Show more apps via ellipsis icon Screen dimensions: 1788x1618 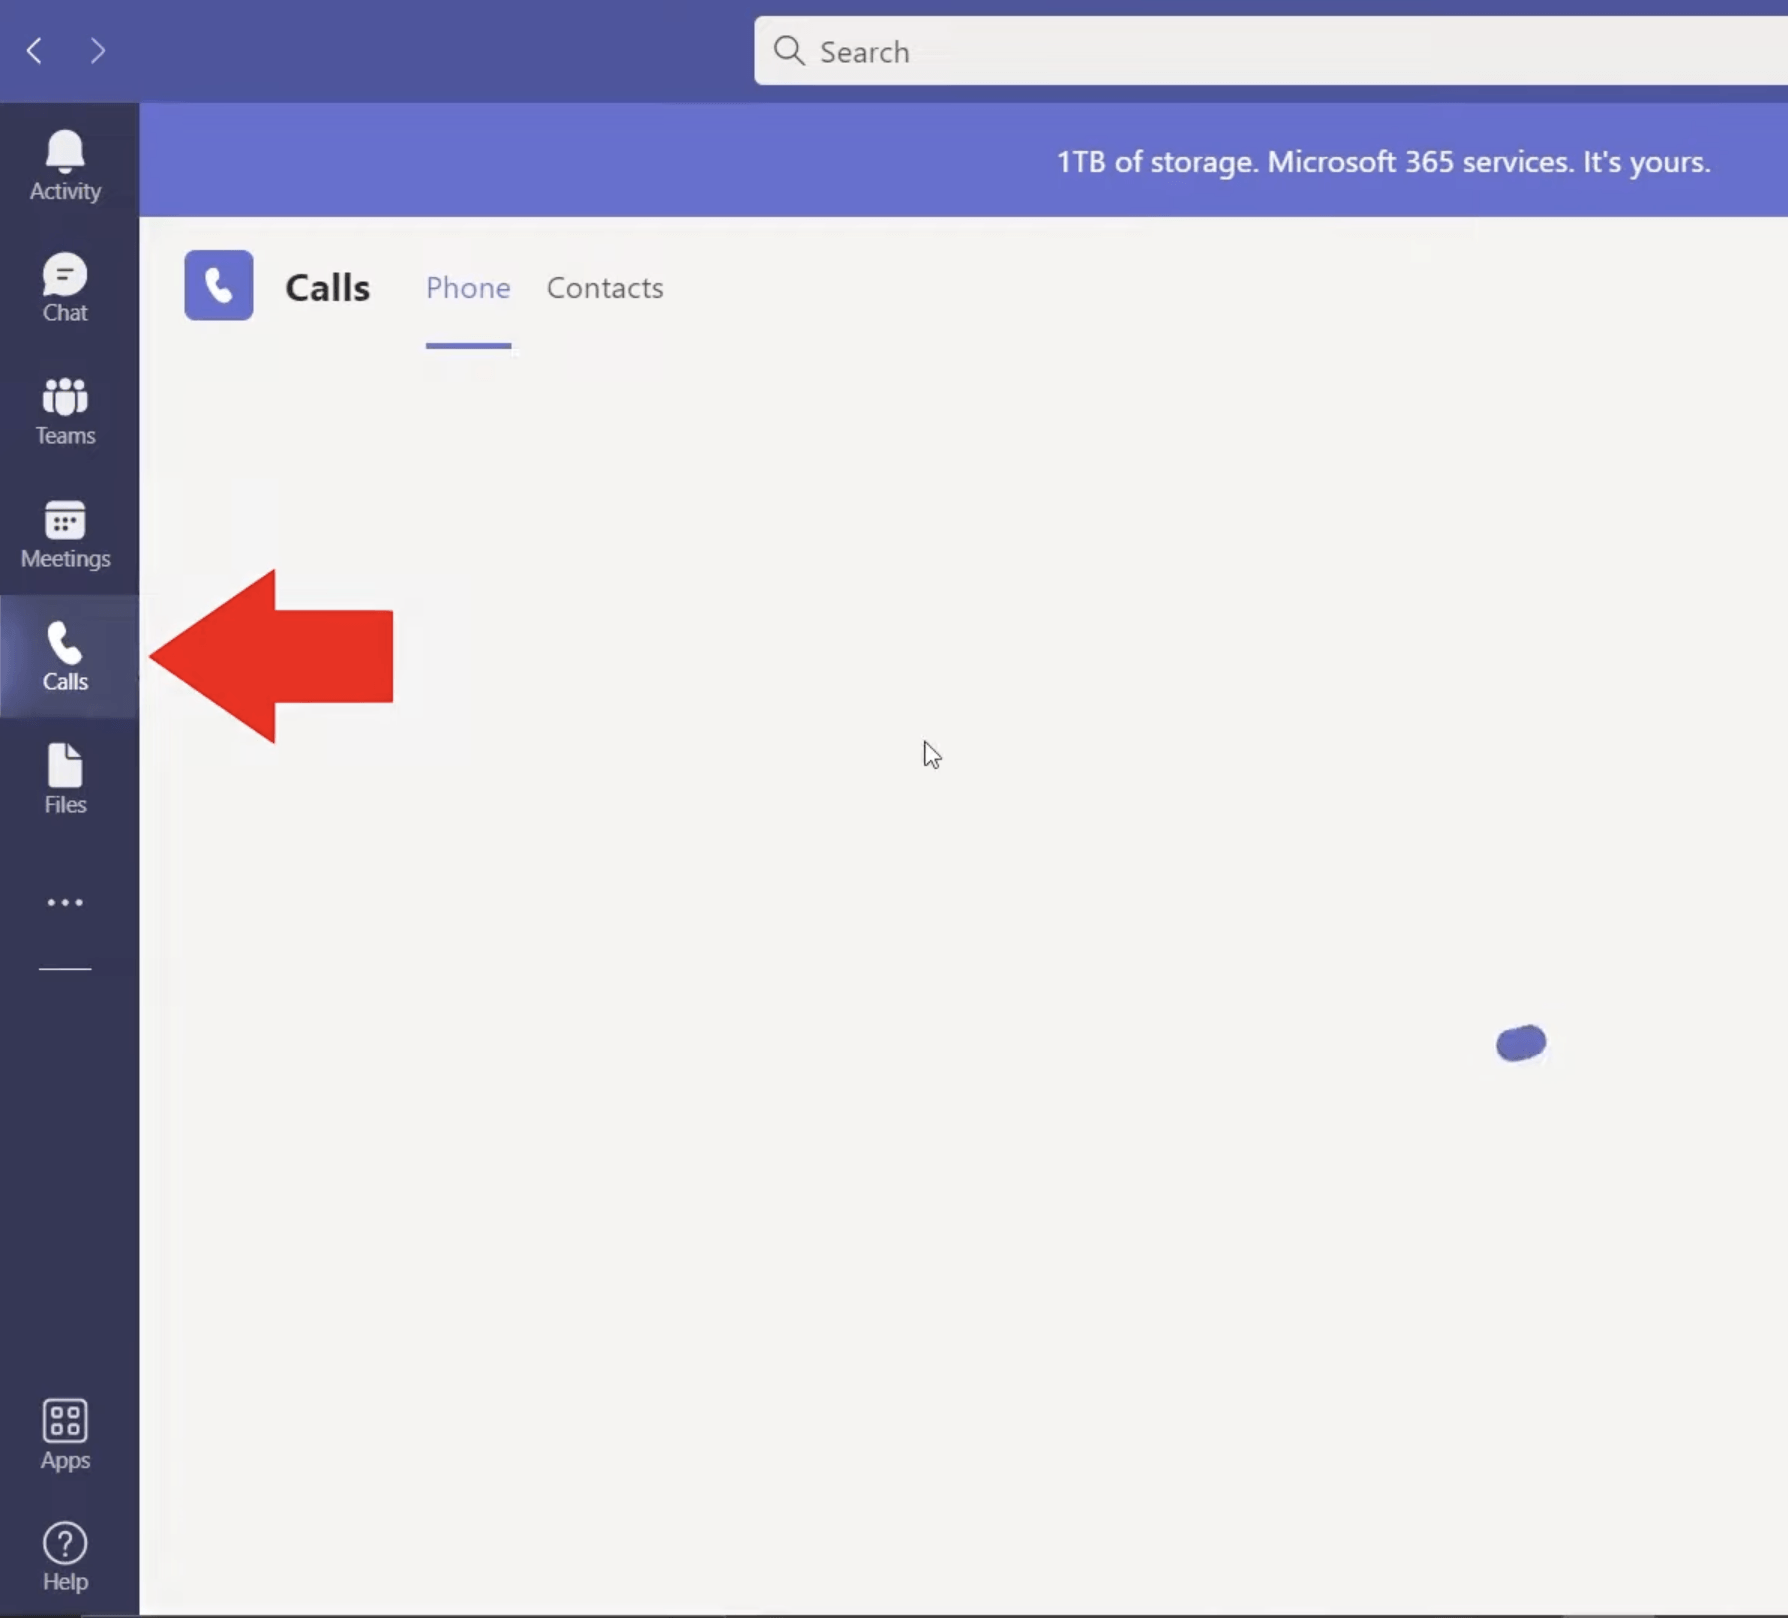point(65,902)
